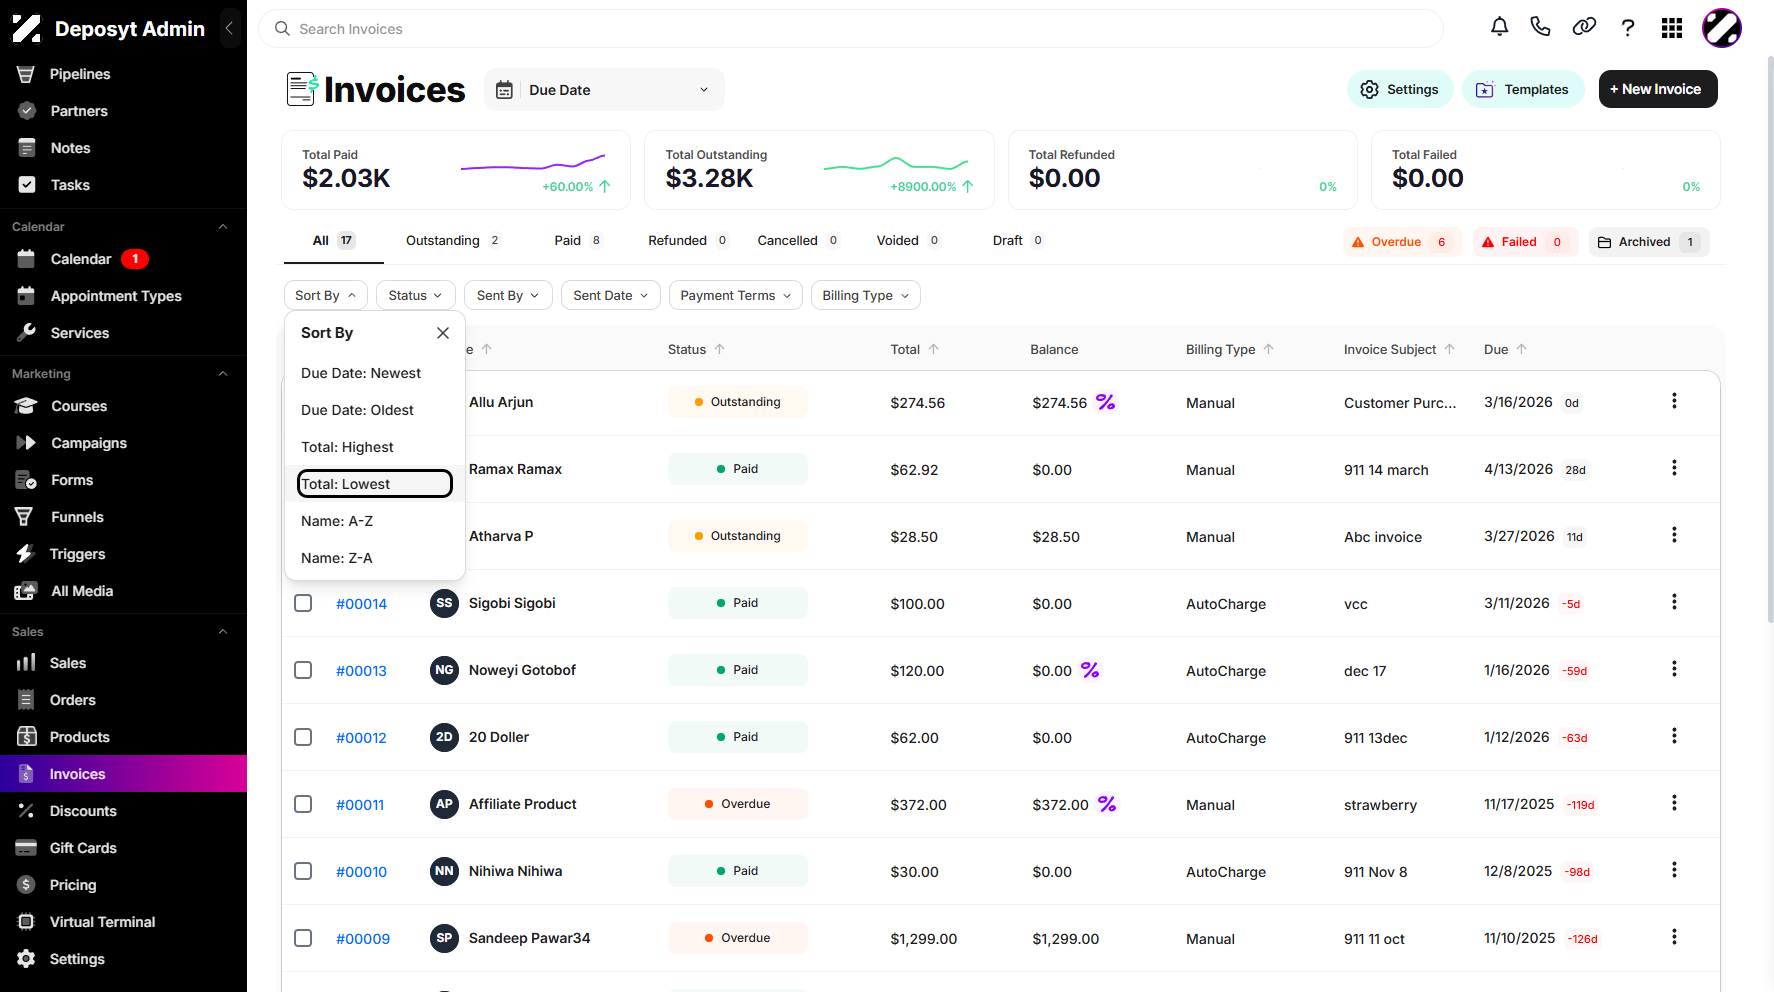
Task: Check the box for invoice #00011
Action: (303, 804)
